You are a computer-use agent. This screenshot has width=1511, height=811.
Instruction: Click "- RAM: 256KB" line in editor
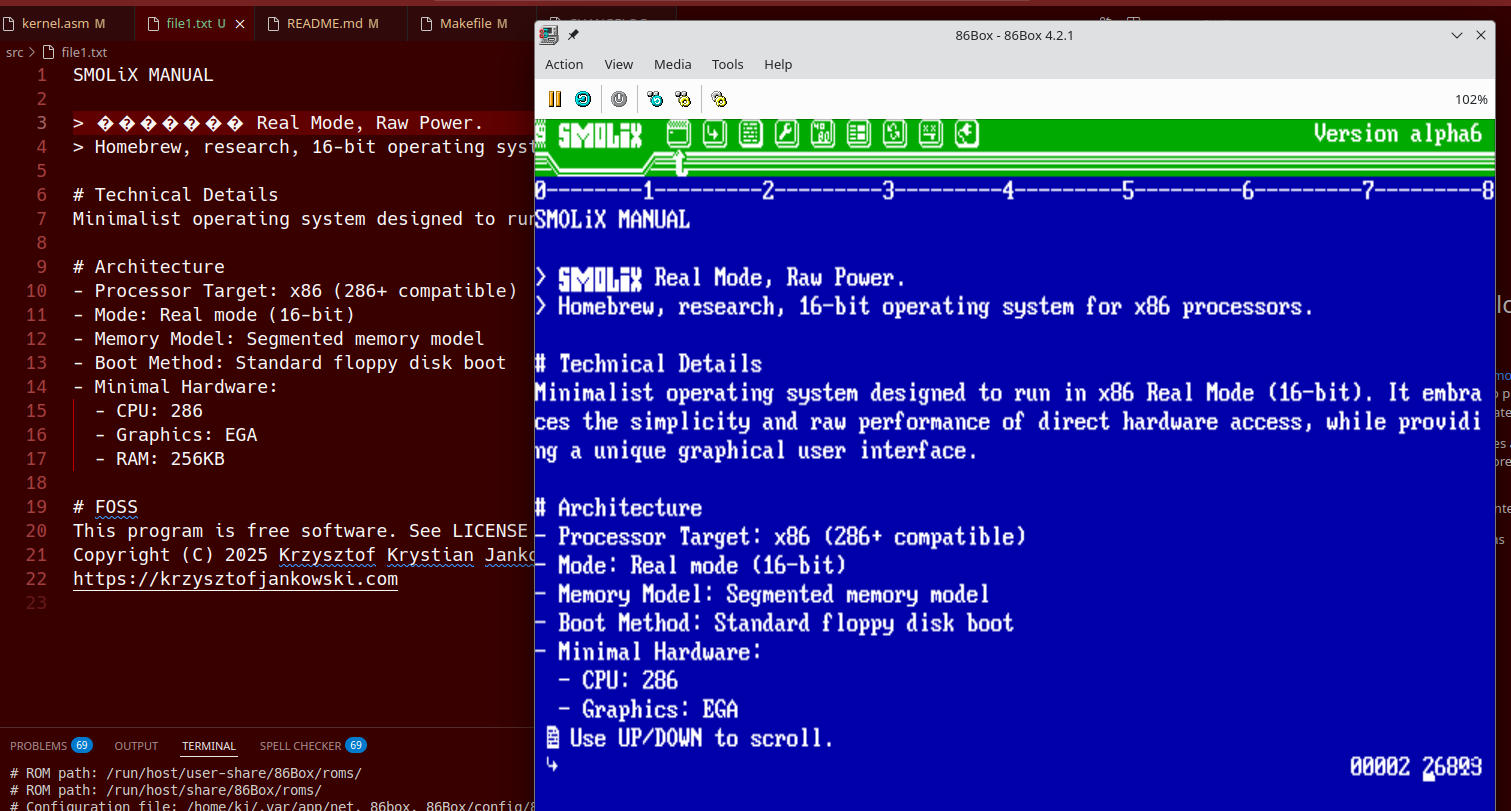click(x=160, y=459)
